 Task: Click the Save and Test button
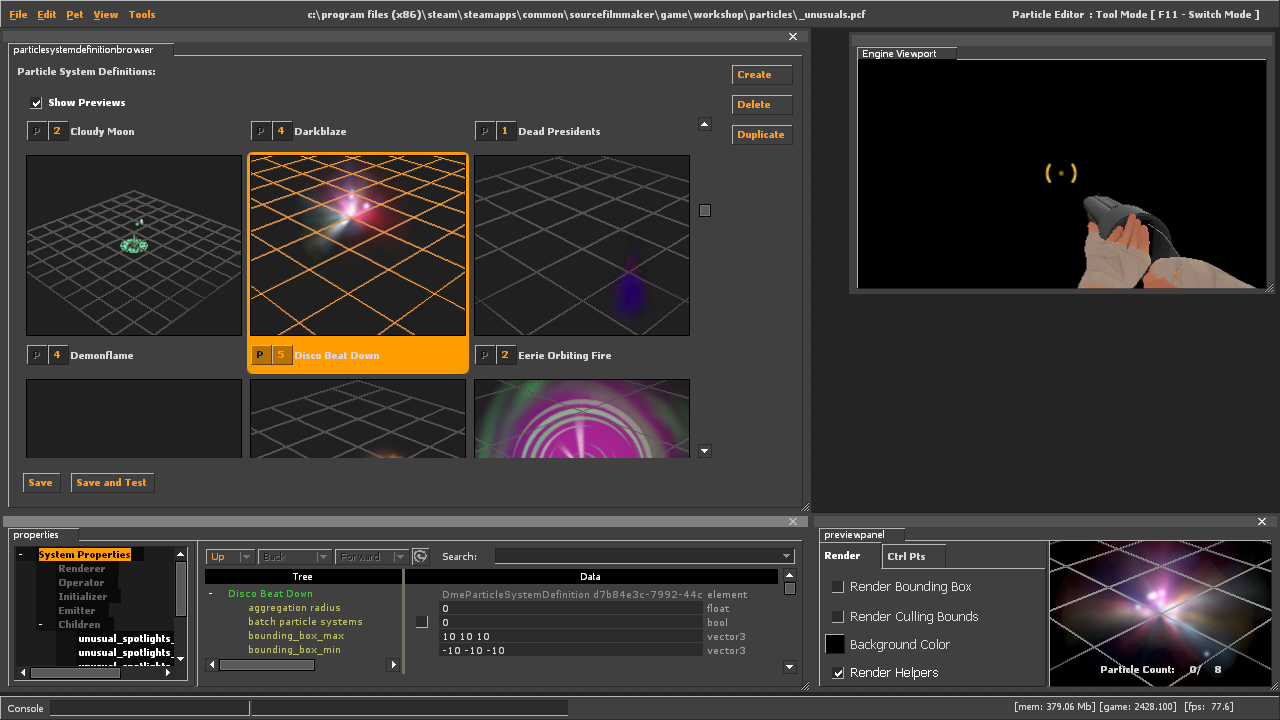click(x=111, y=483)
